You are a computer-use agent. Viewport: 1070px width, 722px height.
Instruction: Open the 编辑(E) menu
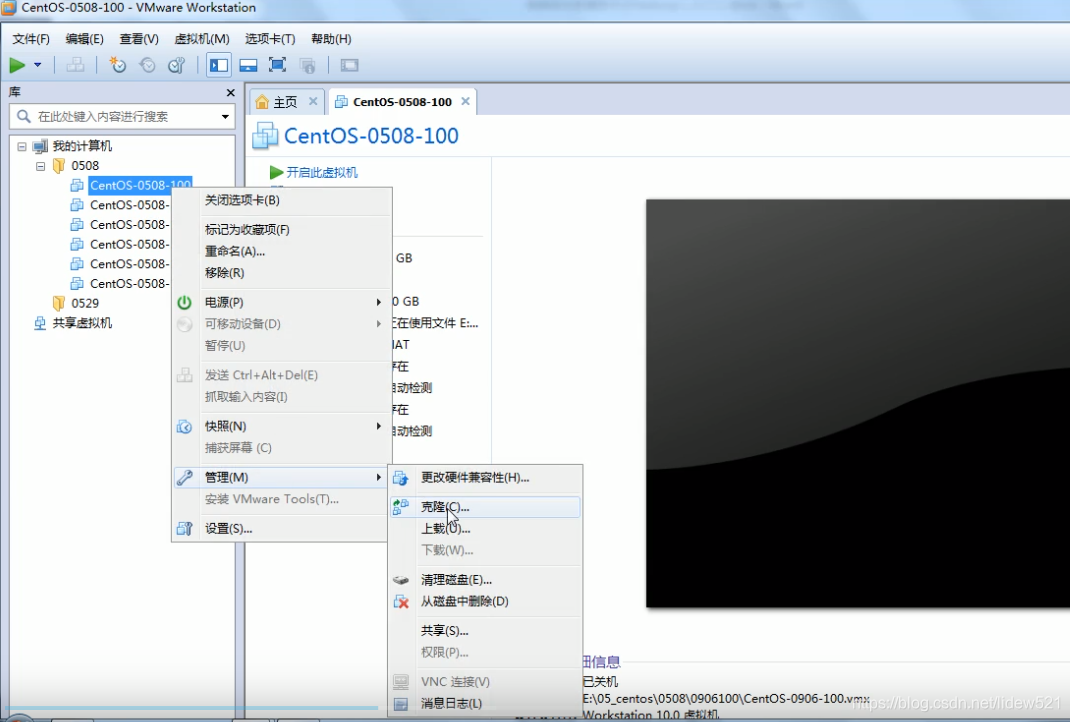click(85, 39)
